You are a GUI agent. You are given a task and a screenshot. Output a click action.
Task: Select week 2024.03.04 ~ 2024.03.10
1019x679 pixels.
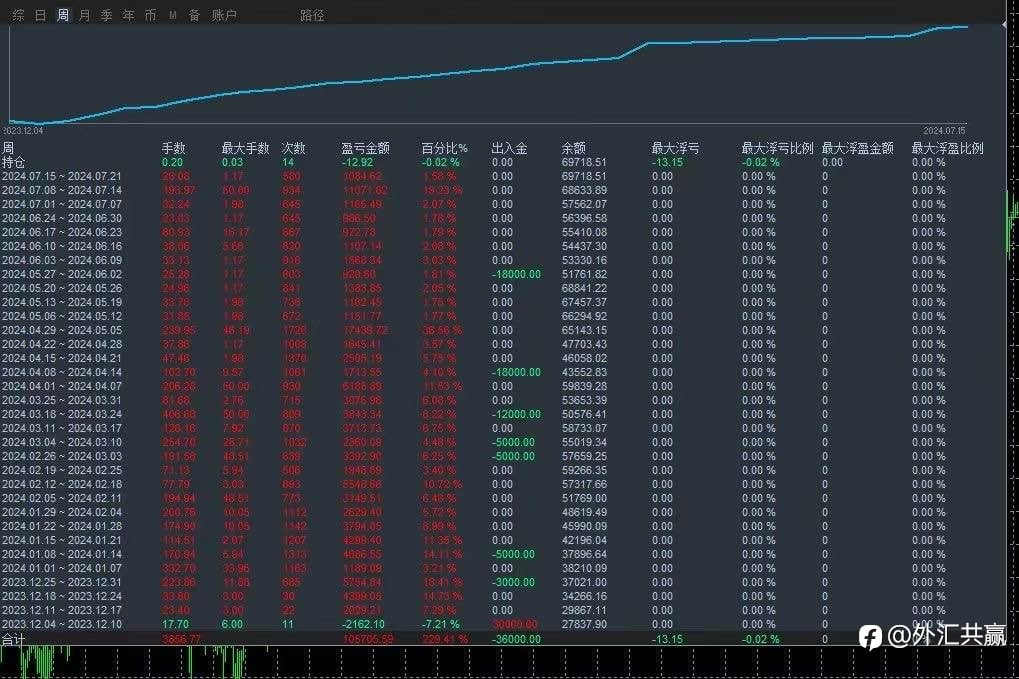[61, 442]
